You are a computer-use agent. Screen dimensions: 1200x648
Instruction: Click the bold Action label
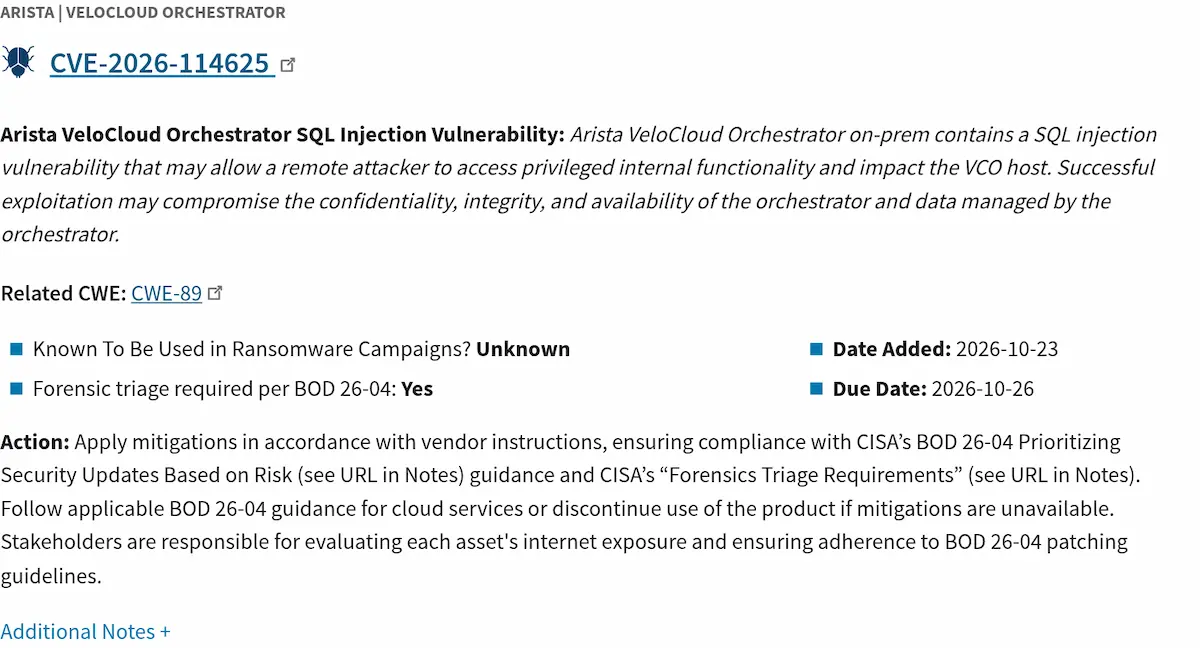pos(35,442)
